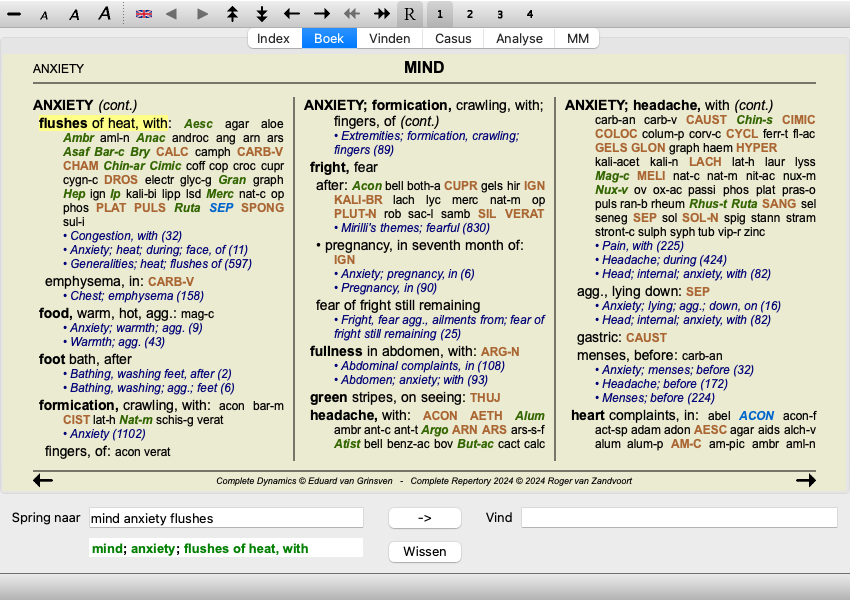Image resolution: width=850 pixels, height=600 pixels.
Task: Click the UK flag language icon
Action: pos(144,14)
